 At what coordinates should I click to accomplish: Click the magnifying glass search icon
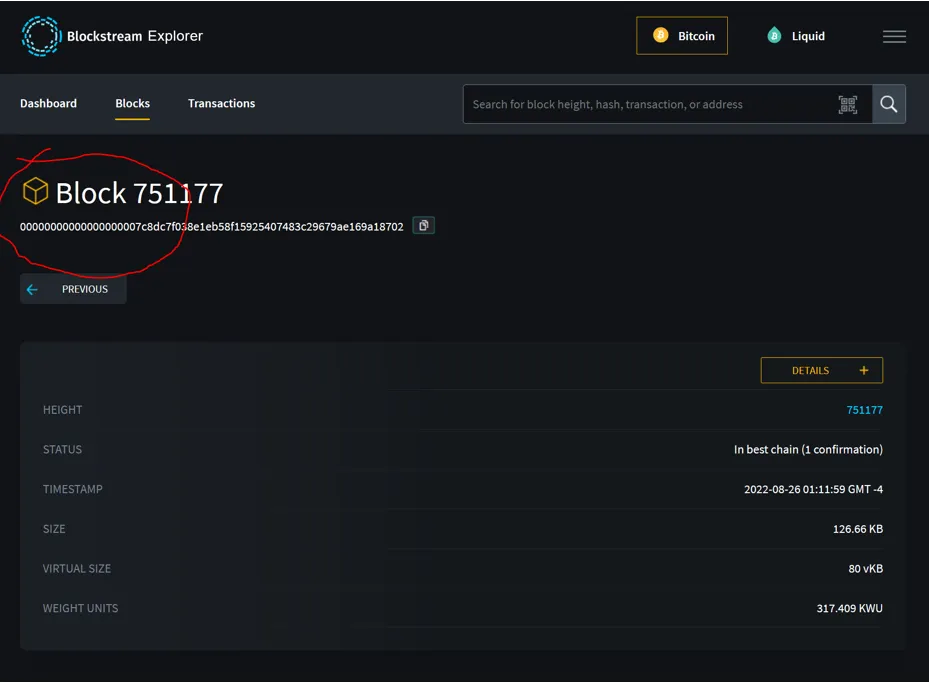pos(888,104)
